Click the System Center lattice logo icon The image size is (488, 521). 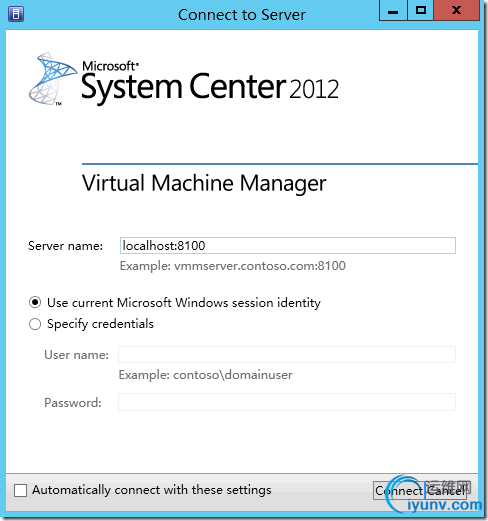tap(52, 79)
